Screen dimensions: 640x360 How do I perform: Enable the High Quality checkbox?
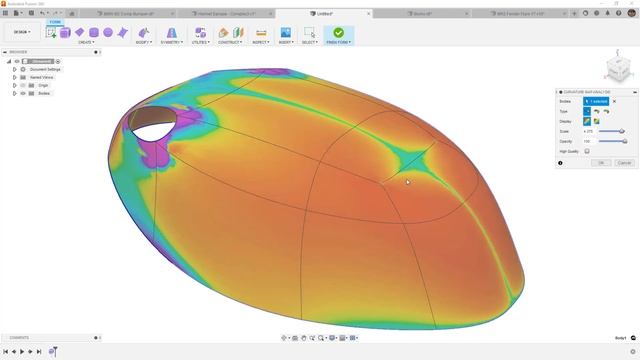[587, 151]
